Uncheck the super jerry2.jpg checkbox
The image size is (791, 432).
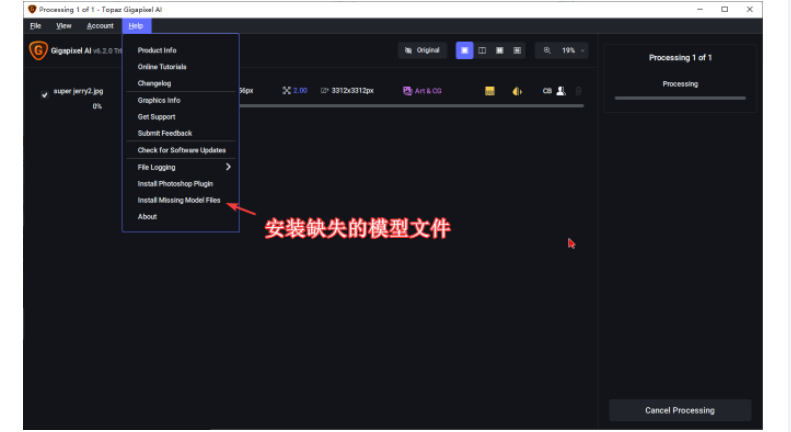44,95
